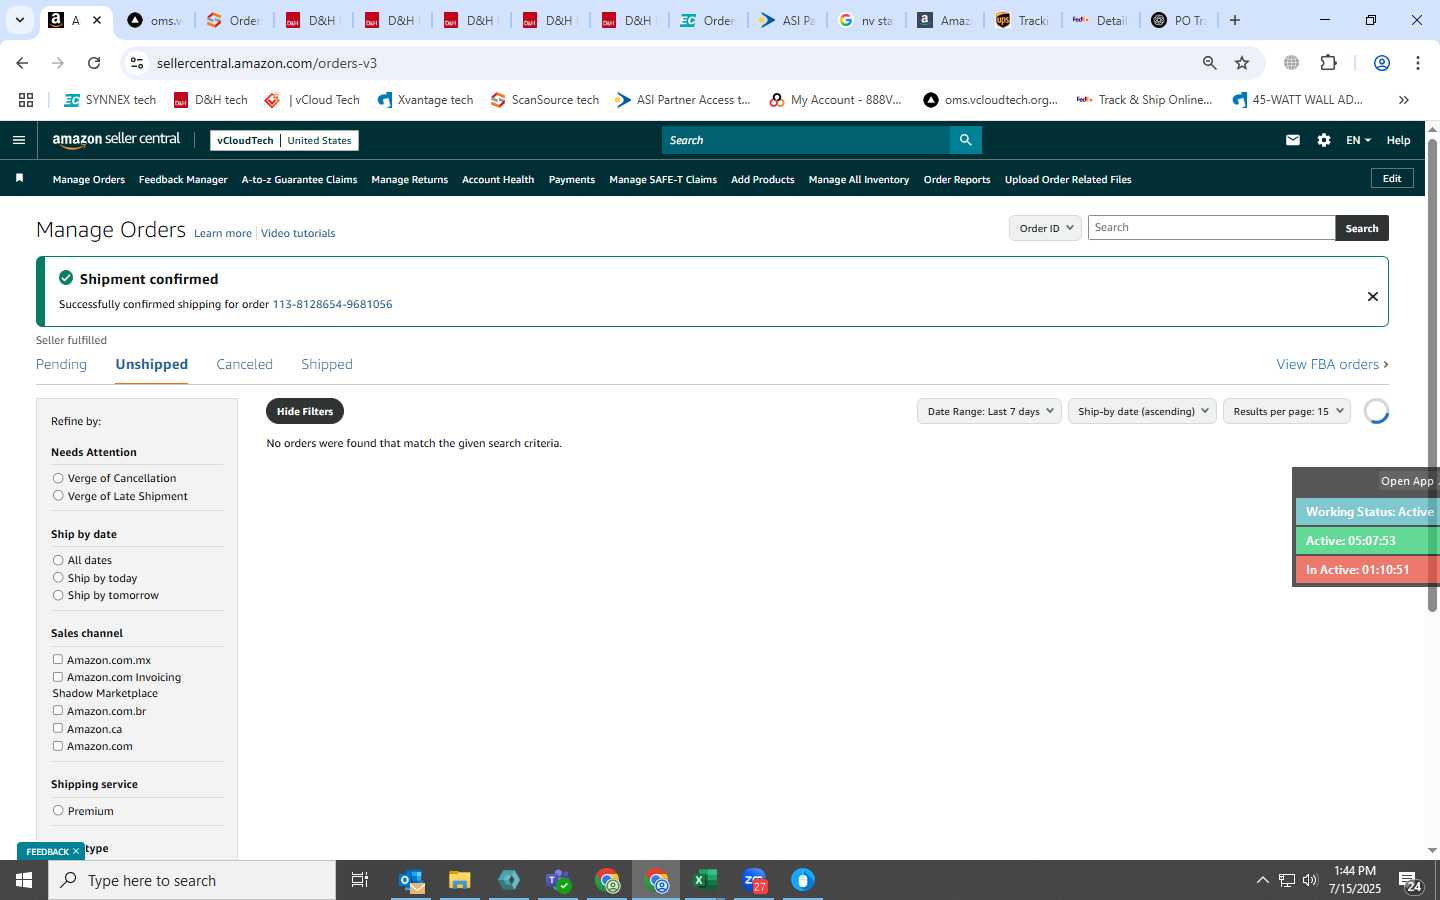This screenshot has width=1440, height=900.
Task: Check the Amazon.com.mx sales channel
Action: point(58,660)
